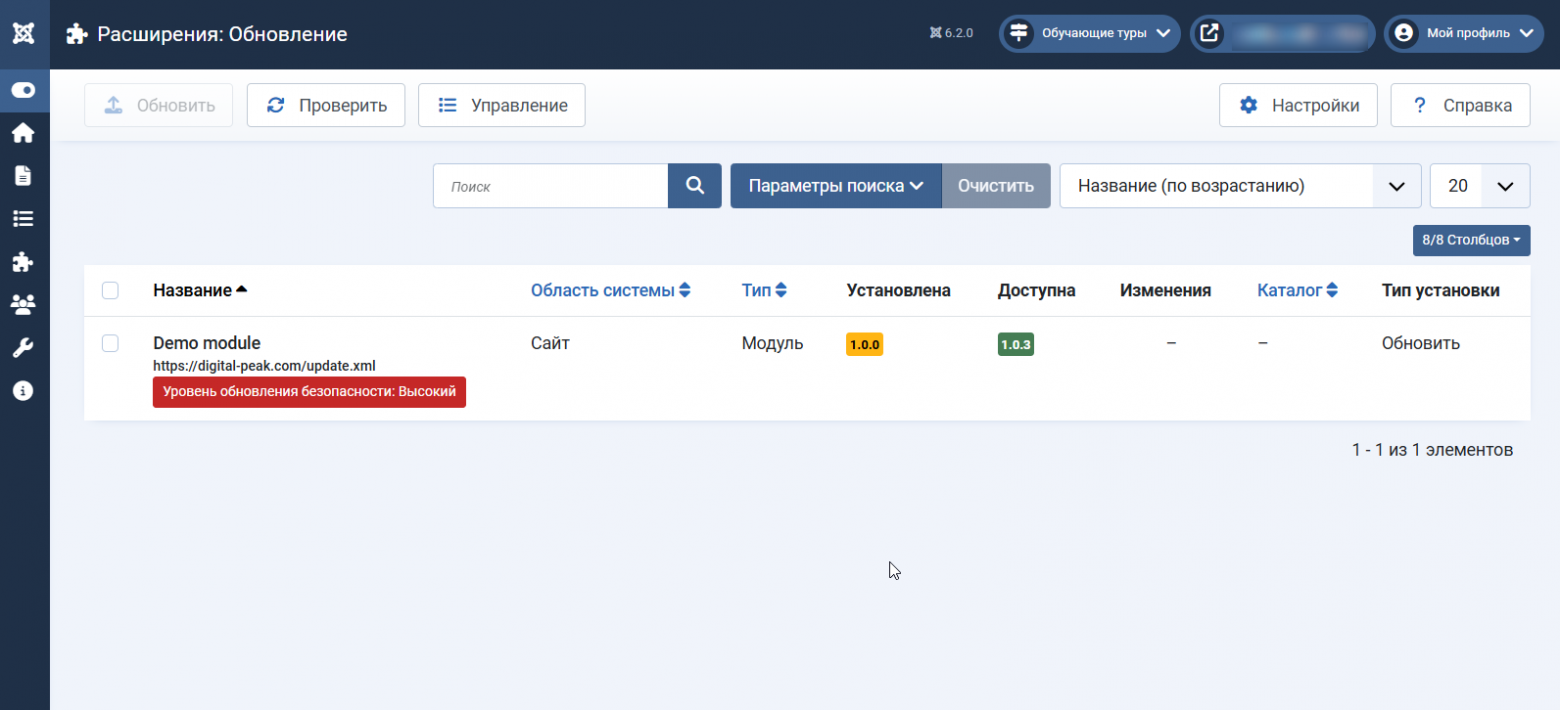Open the Справка help button
This screenshot has height=710, width=1560.
pyautogui.click(x=1460, y=105)
